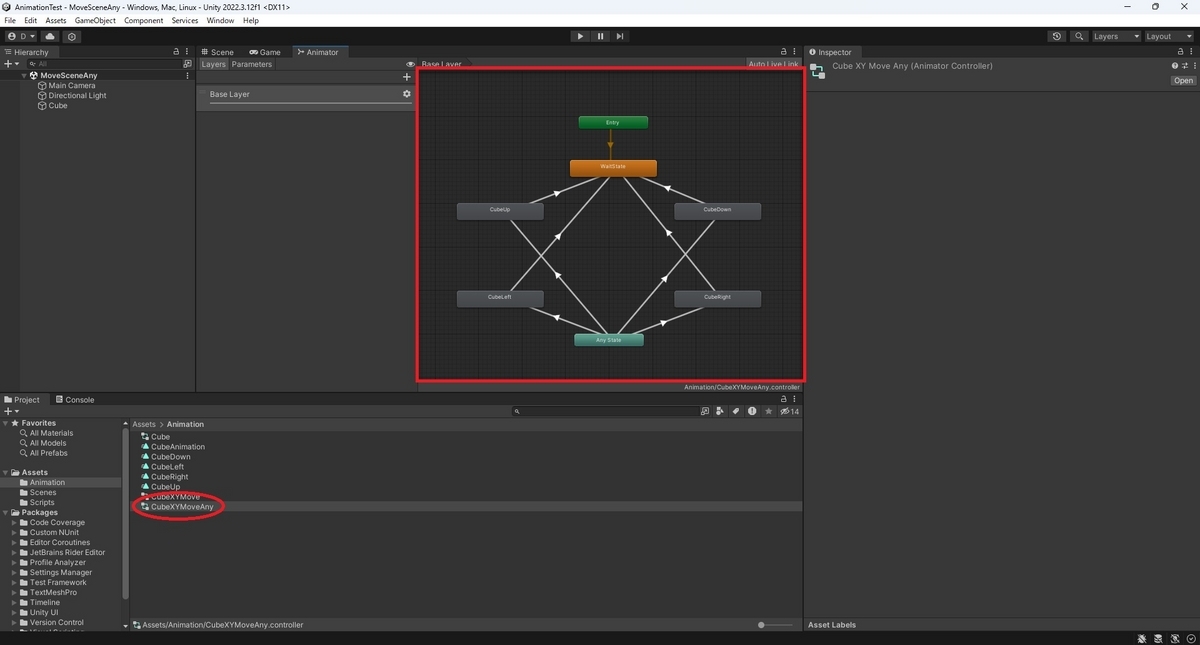This screenshot has height=645, width=1200.
Task: Open Undo History clock icon
Action: point(1057,36)
